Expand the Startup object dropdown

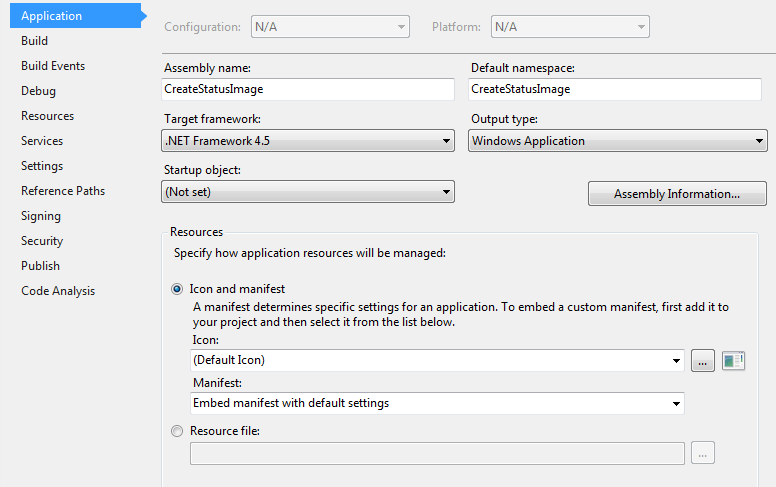[308, 192]
